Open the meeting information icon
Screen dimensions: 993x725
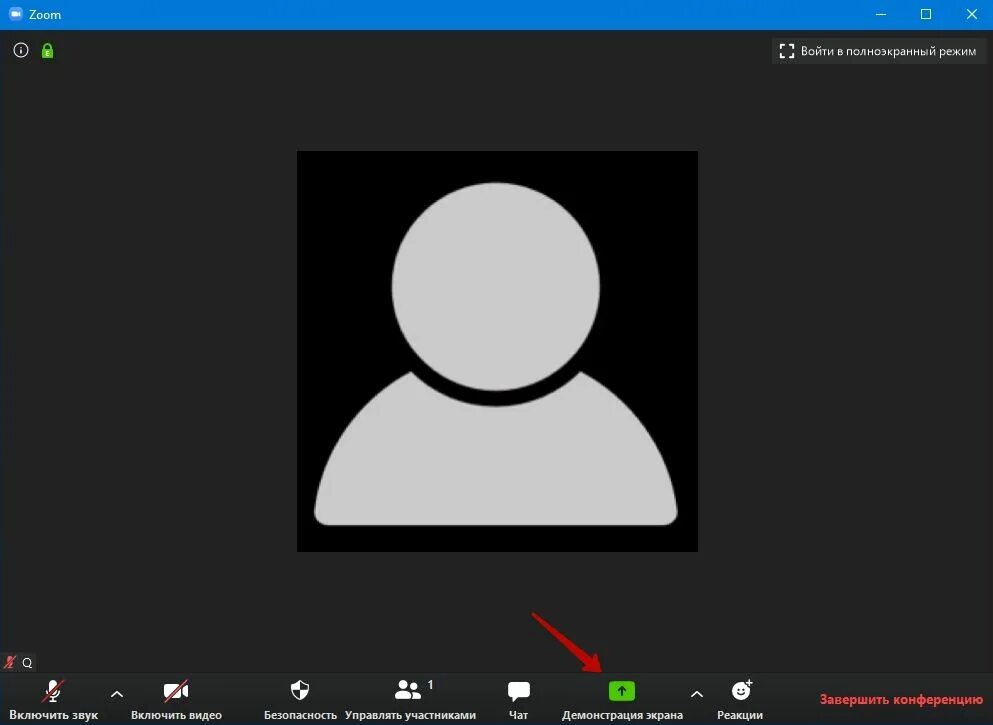point(21,50)
